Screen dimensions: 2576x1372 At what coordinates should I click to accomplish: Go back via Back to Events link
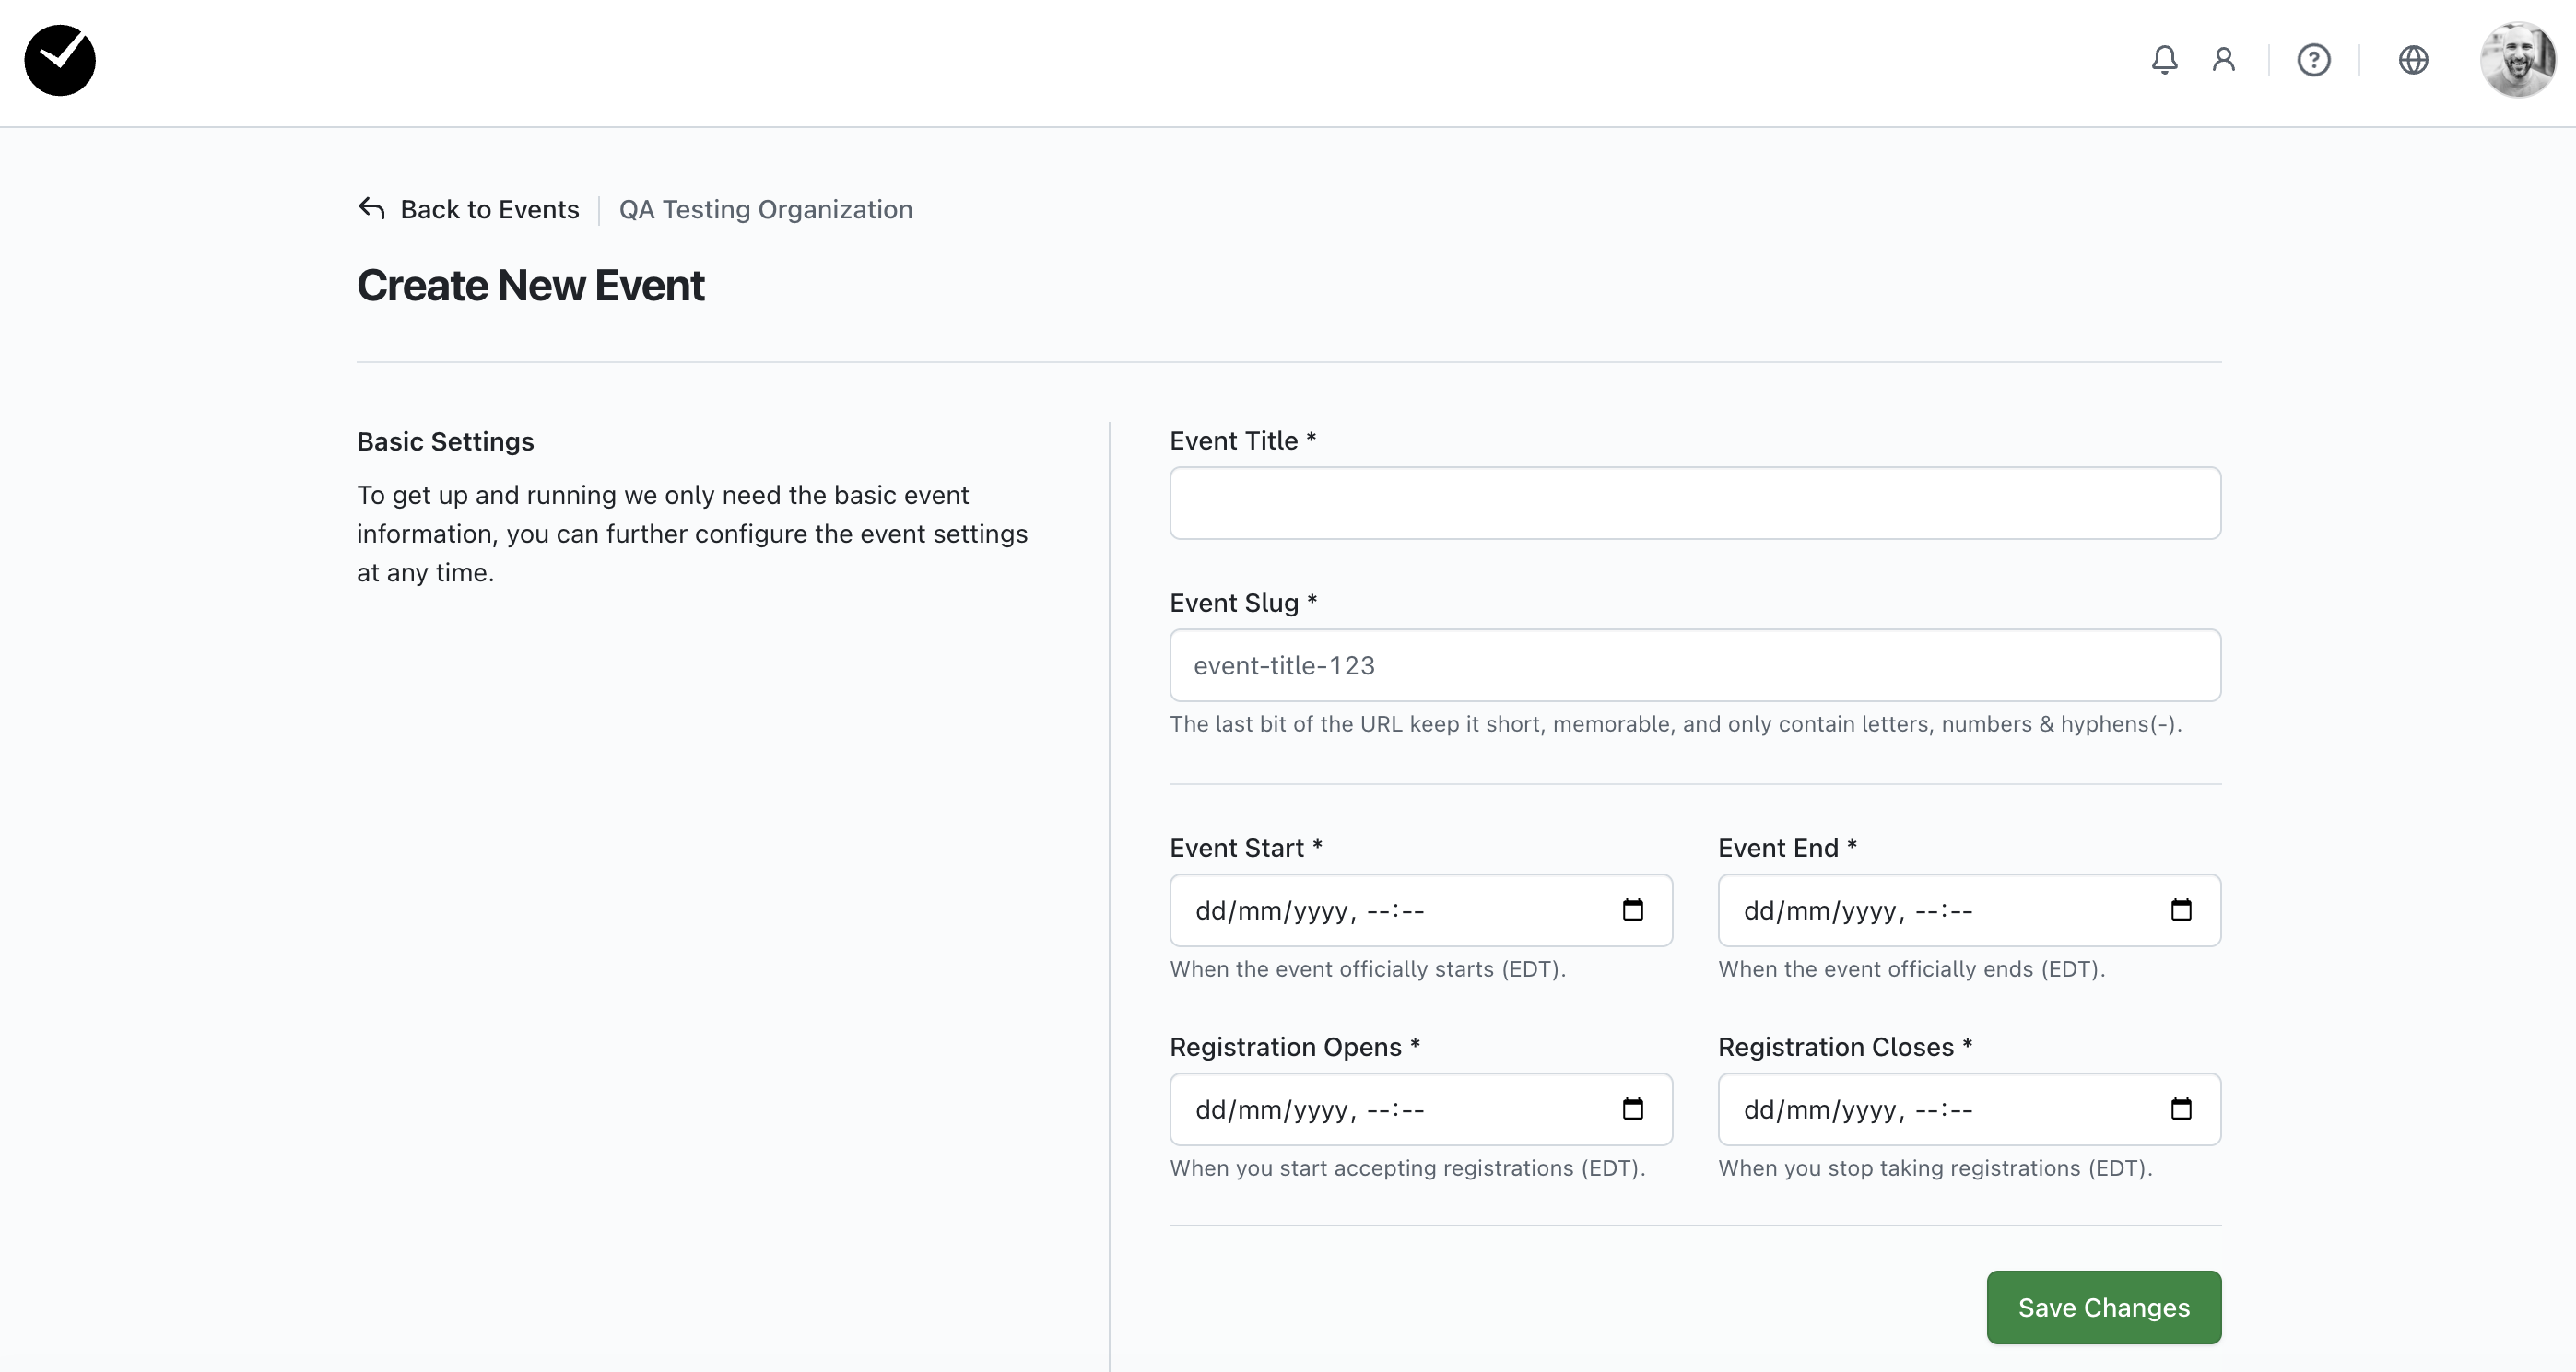pos(489,209)
